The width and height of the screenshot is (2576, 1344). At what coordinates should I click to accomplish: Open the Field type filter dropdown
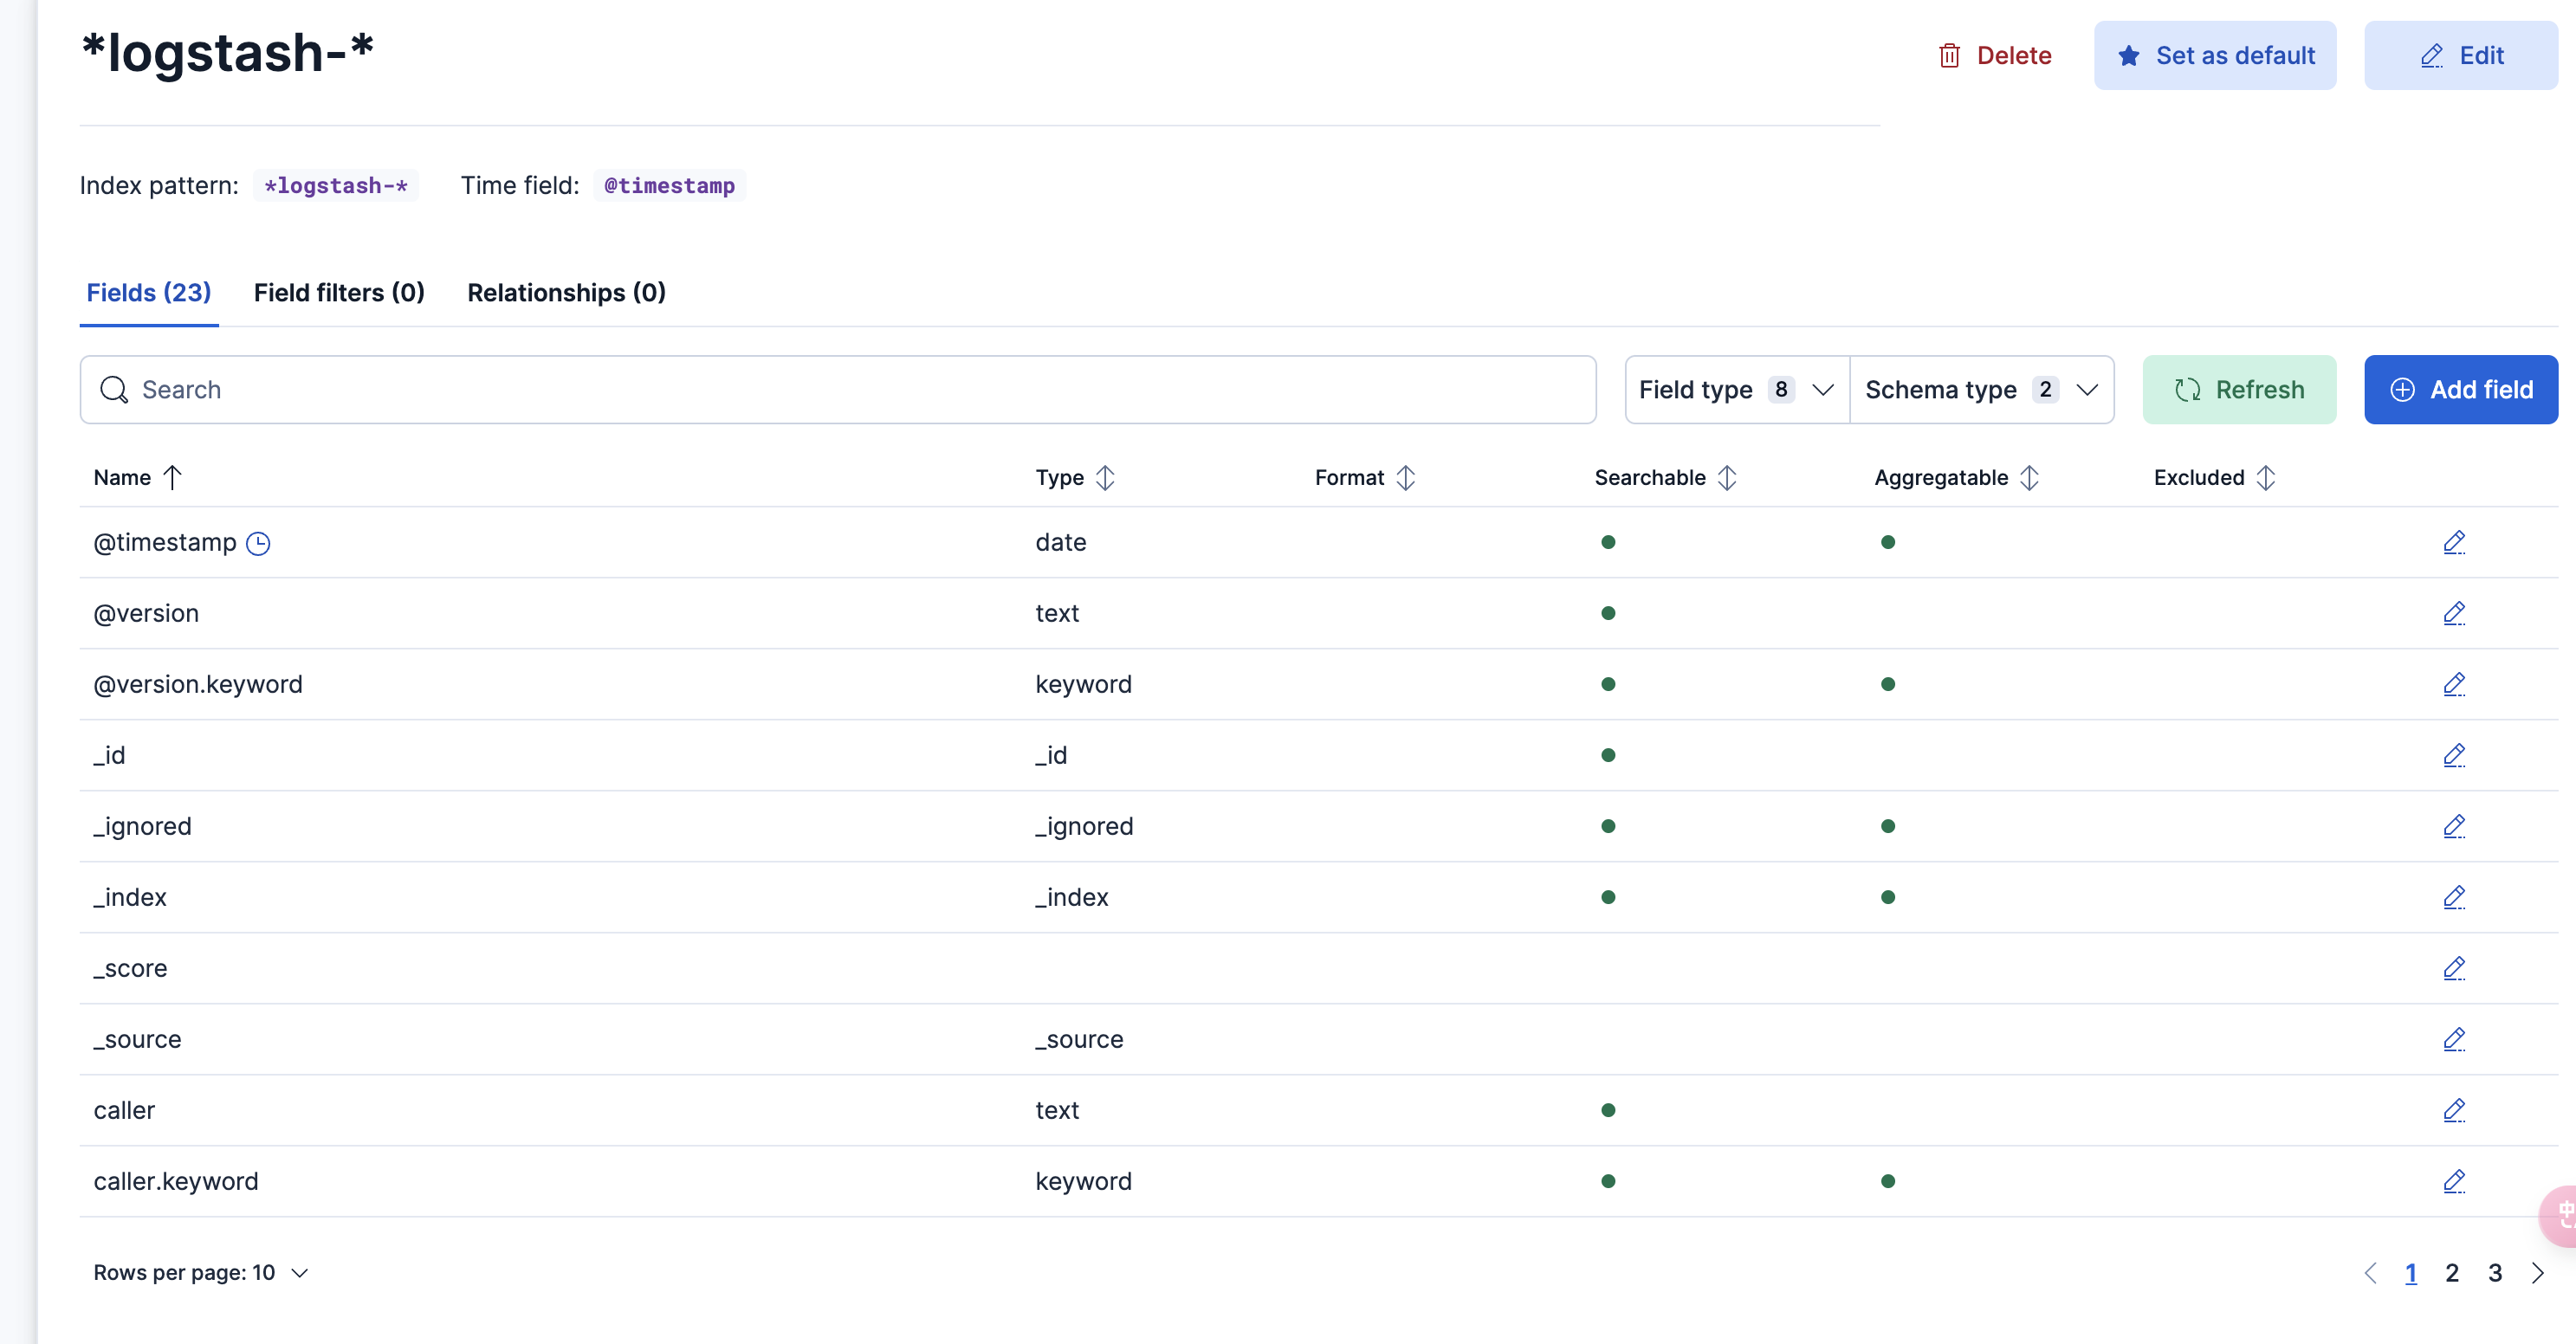click(x=1737, y=389)
